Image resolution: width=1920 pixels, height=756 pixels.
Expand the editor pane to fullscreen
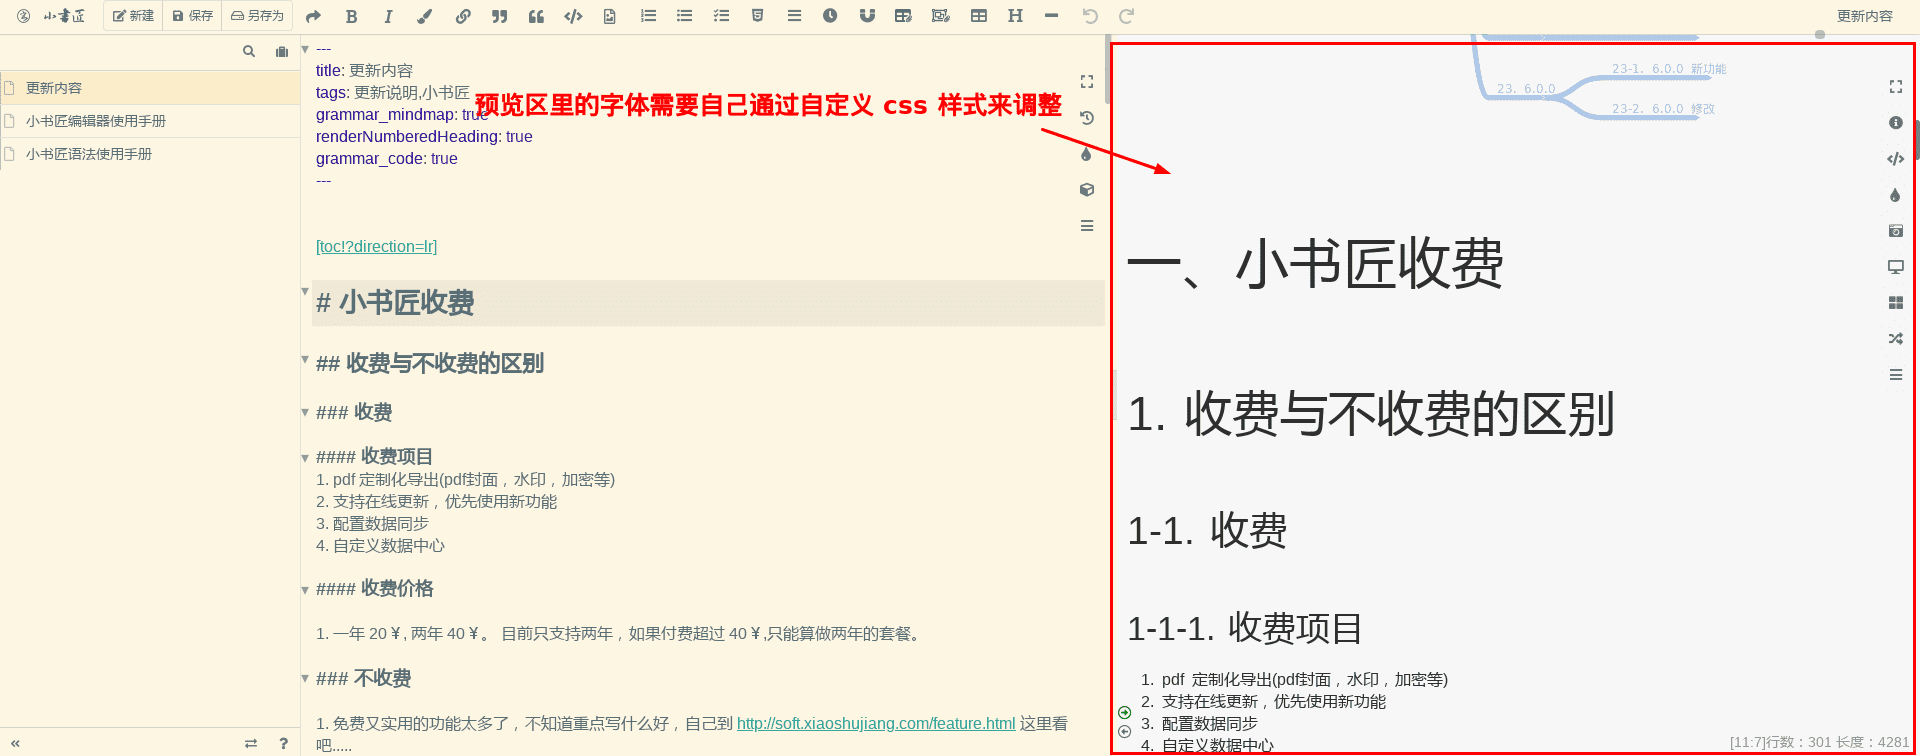pos(1087,82)
